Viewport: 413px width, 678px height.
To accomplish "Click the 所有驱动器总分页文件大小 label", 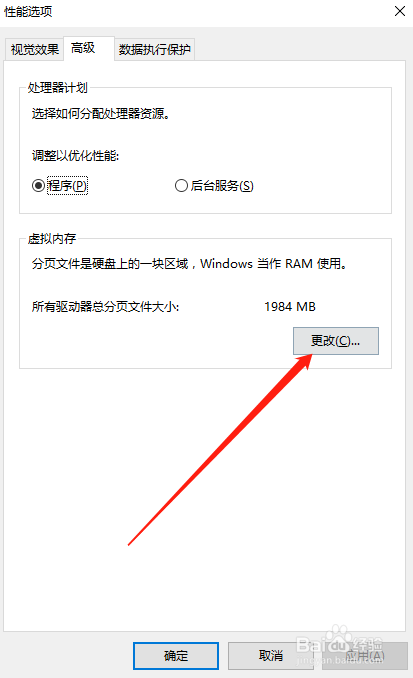I will 106,307.
